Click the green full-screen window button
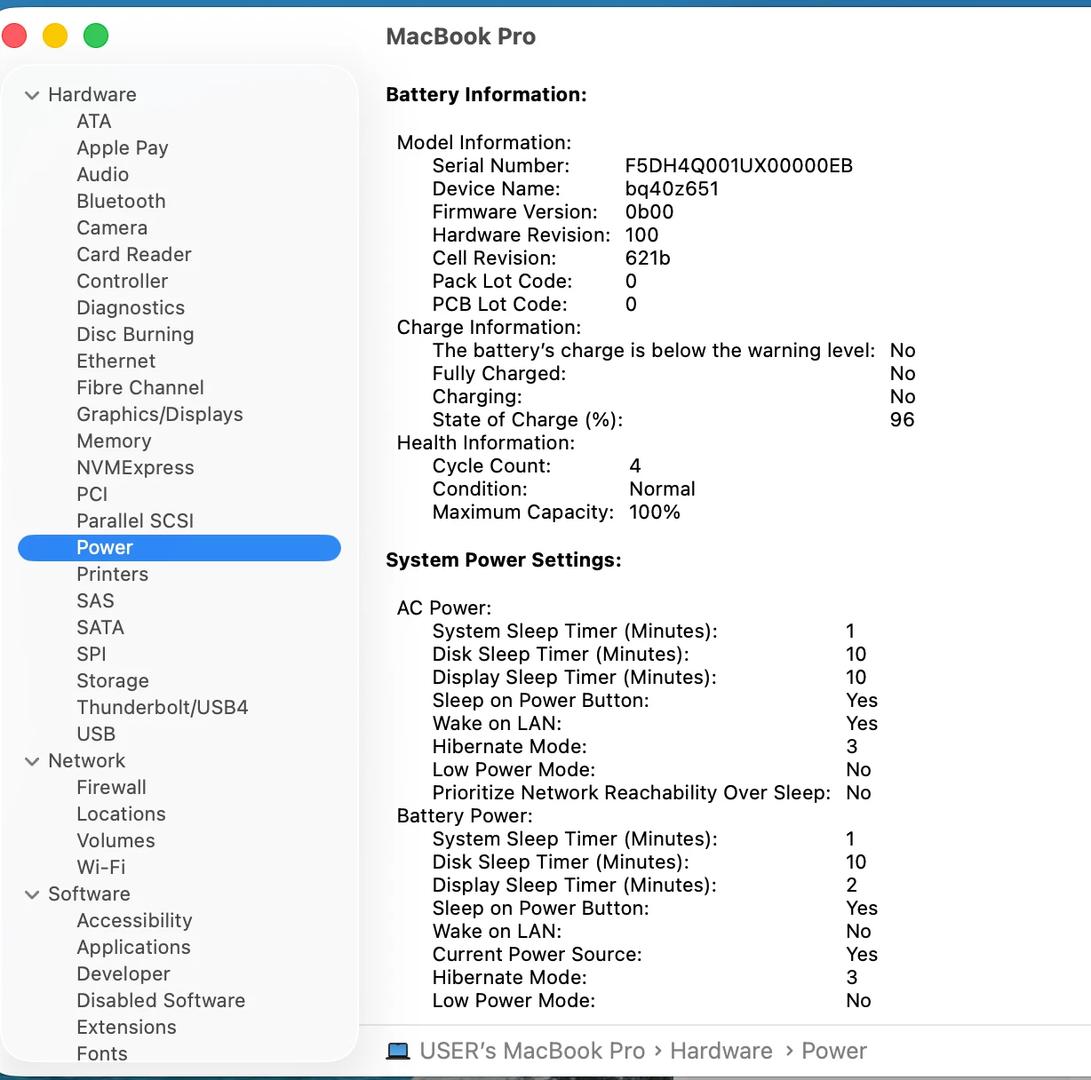This screenshot has height=1080, width=1091. (x=95, y=37)
